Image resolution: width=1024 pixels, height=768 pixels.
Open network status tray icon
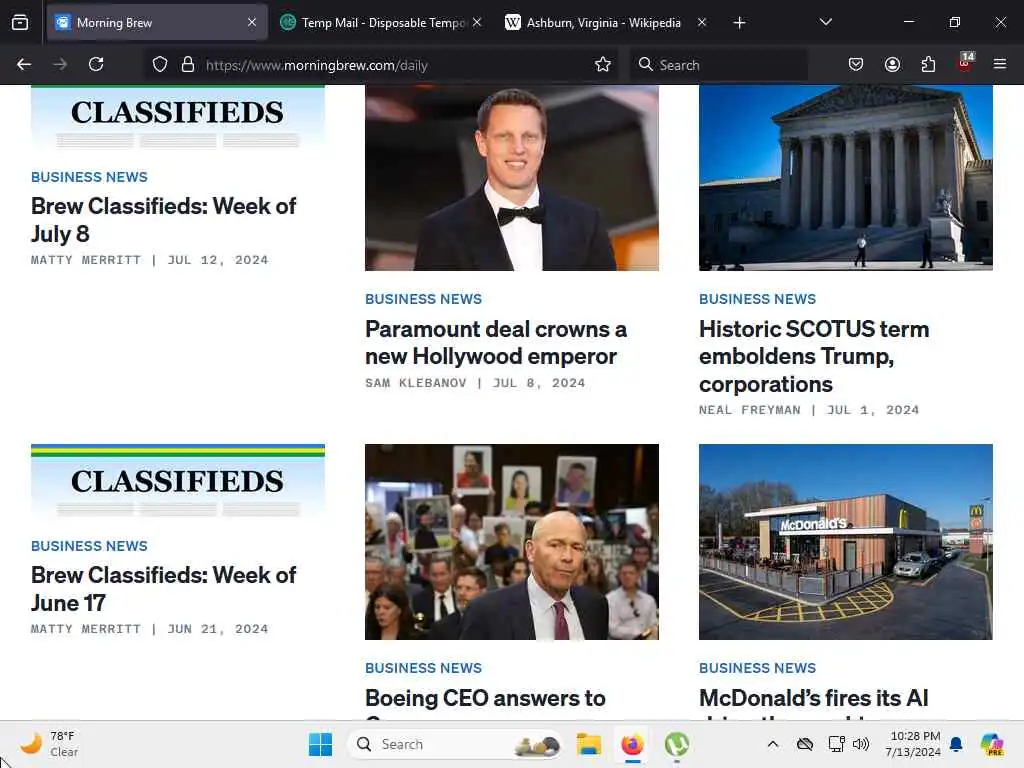836,744
